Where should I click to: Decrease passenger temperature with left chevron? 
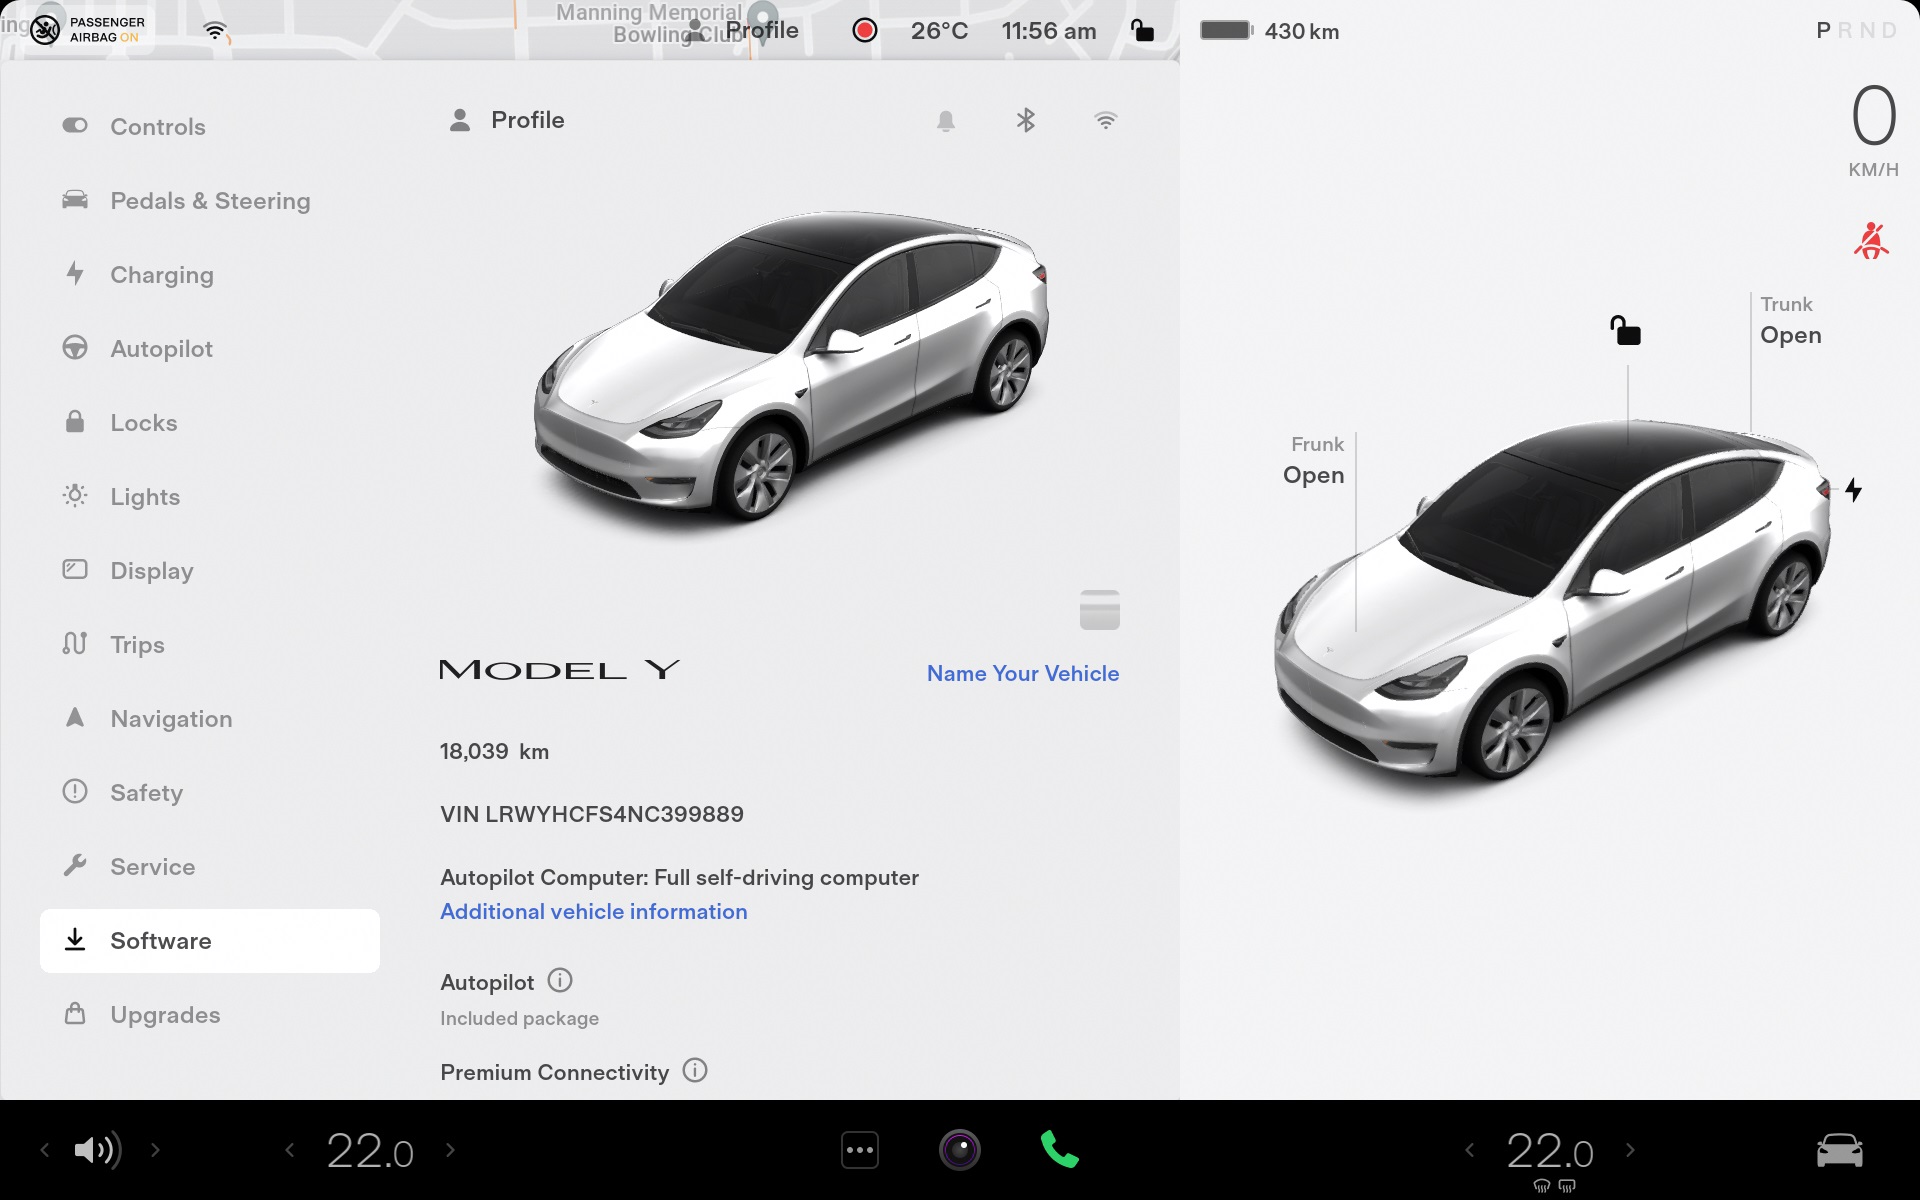1469,1150
